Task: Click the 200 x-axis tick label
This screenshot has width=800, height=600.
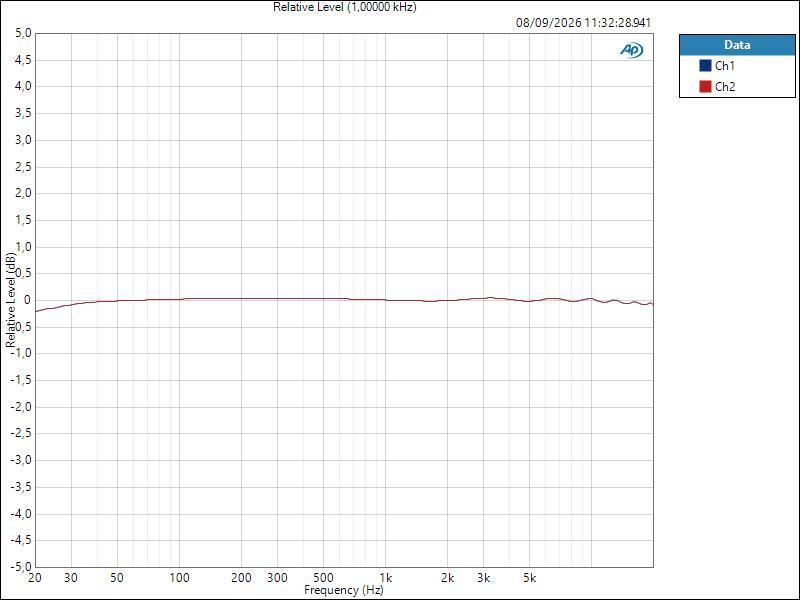Action: coord(241,578)
